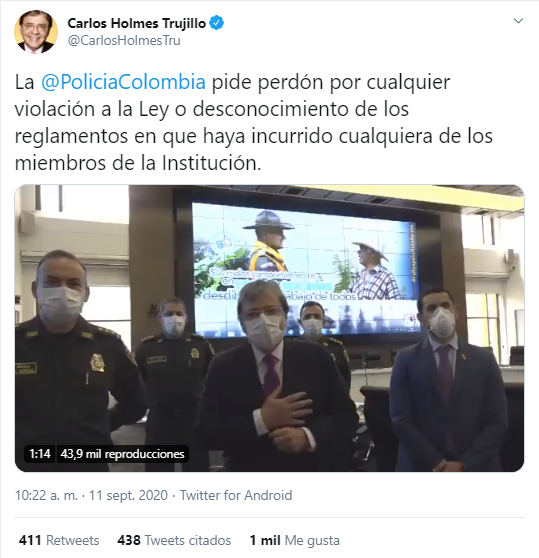The height and width of the screenshot is (558, 539).
Task: Click the 1:14 video duration badge
Action: tap(40, 454)
